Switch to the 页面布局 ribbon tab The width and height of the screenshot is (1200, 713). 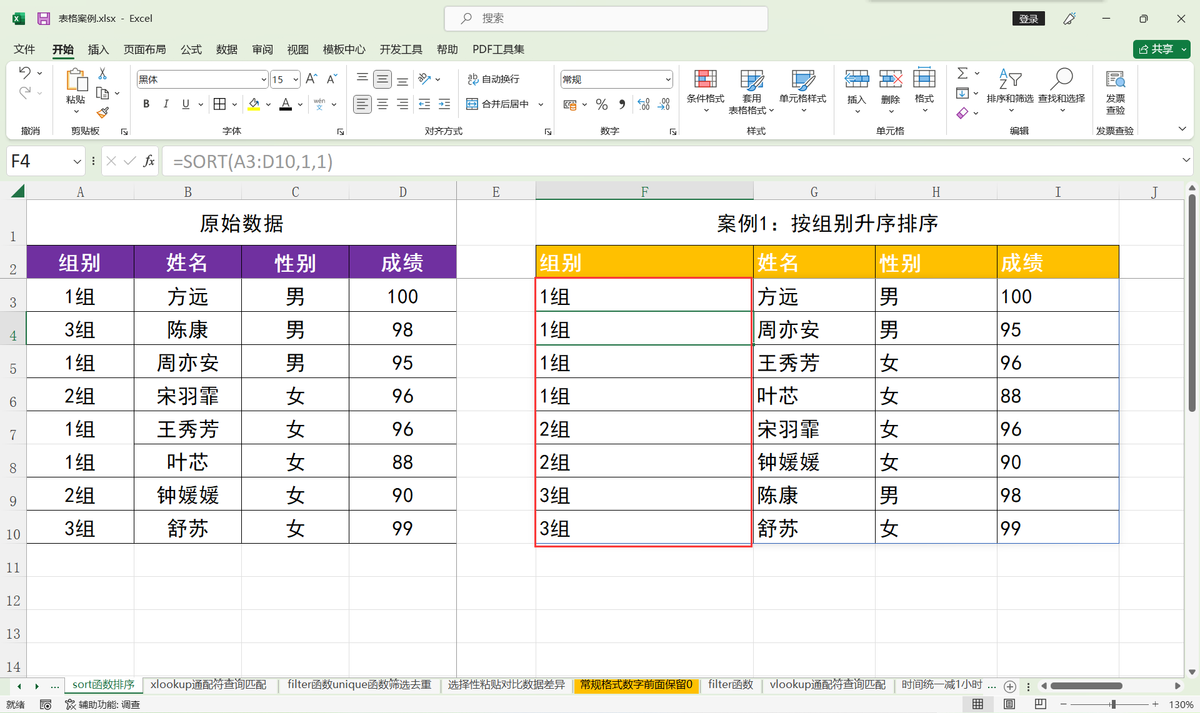click(145, 49)
